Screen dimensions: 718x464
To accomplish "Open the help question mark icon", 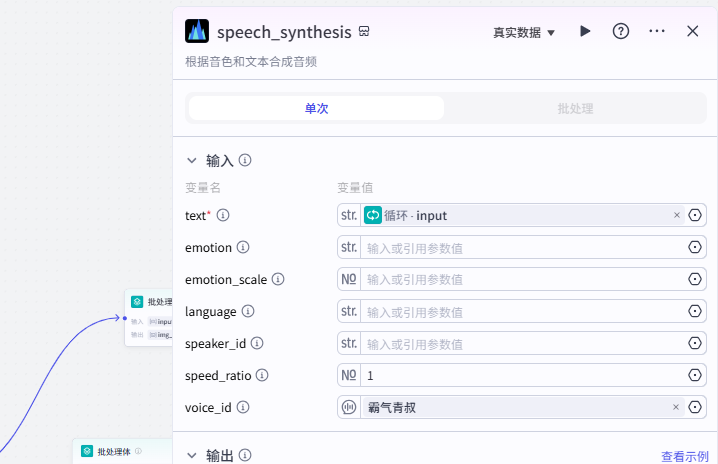I will coord(620,31).
